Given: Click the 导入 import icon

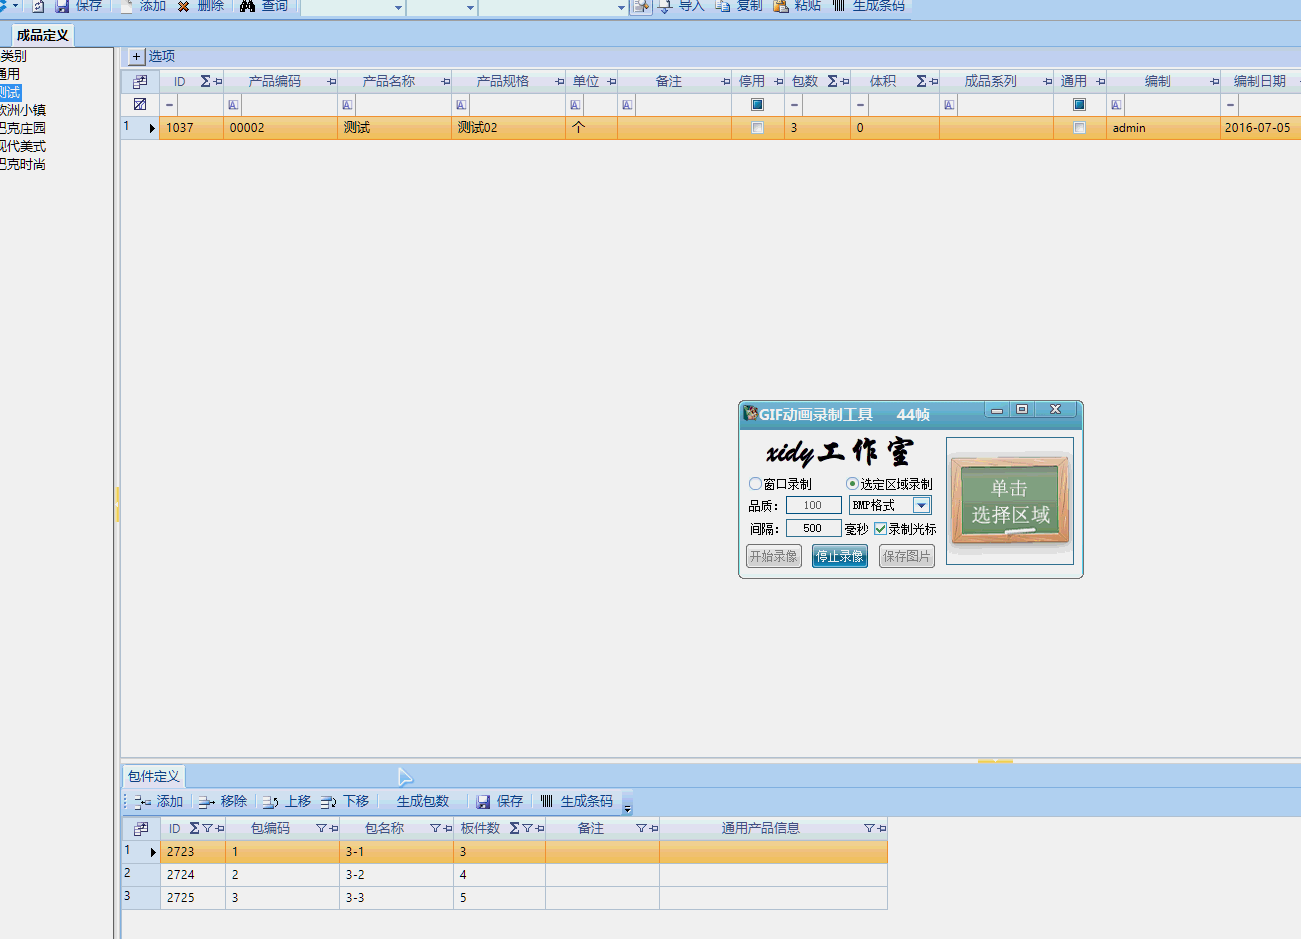Looking at the screenshot, I should (x=665, y=6).
